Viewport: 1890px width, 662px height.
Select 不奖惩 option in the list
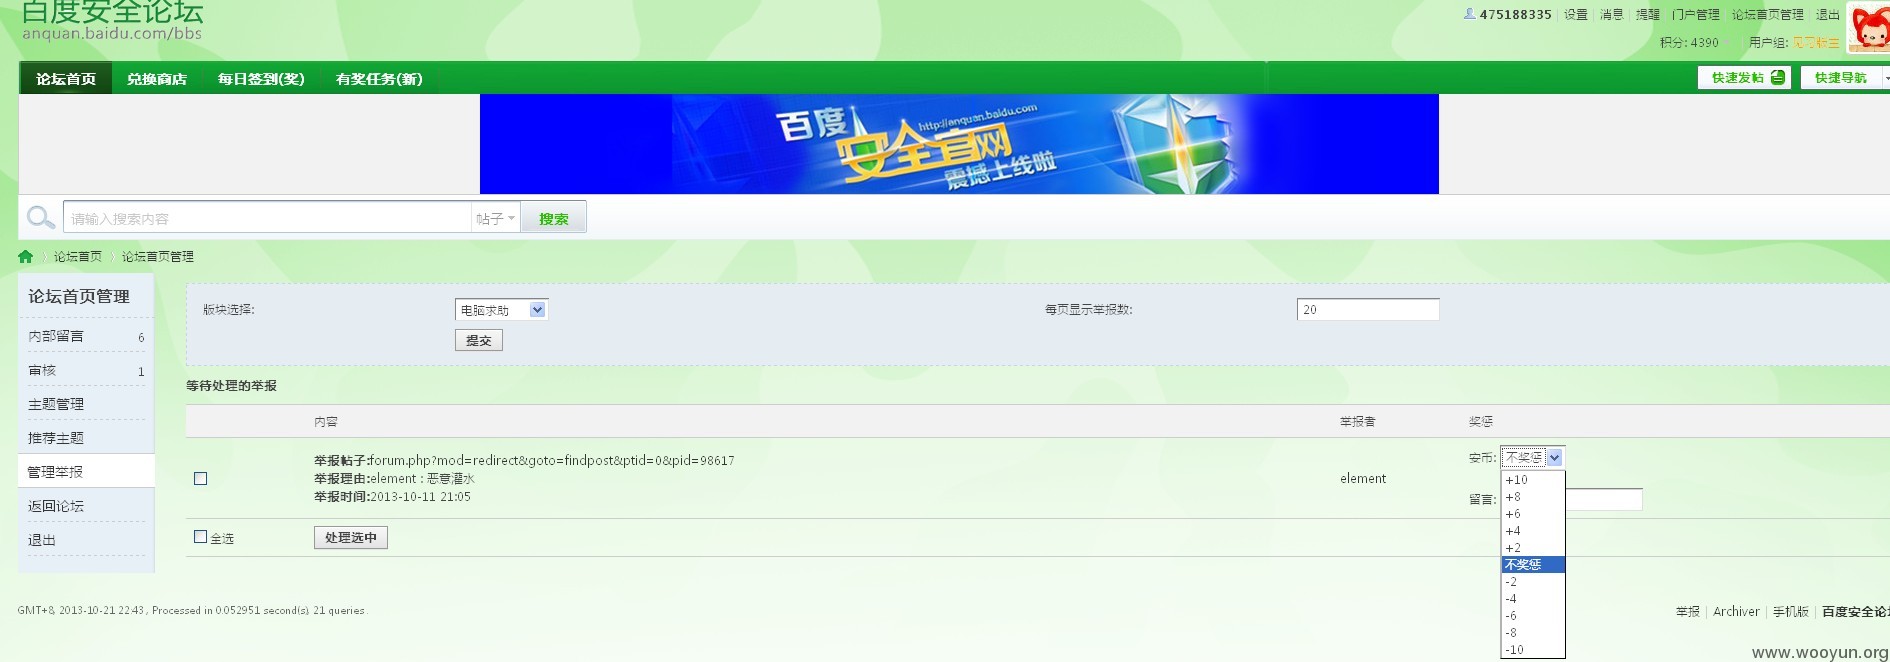click(1533, 565)
